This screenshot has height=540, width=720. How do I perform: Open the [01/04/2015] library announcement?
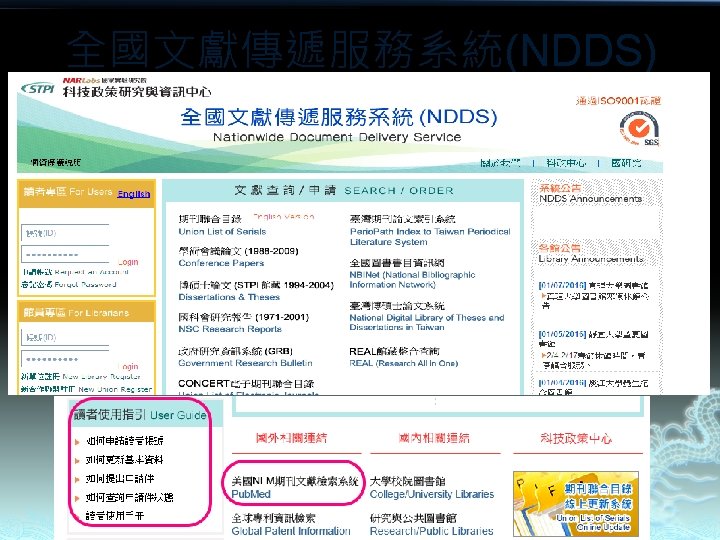point(593,387)
